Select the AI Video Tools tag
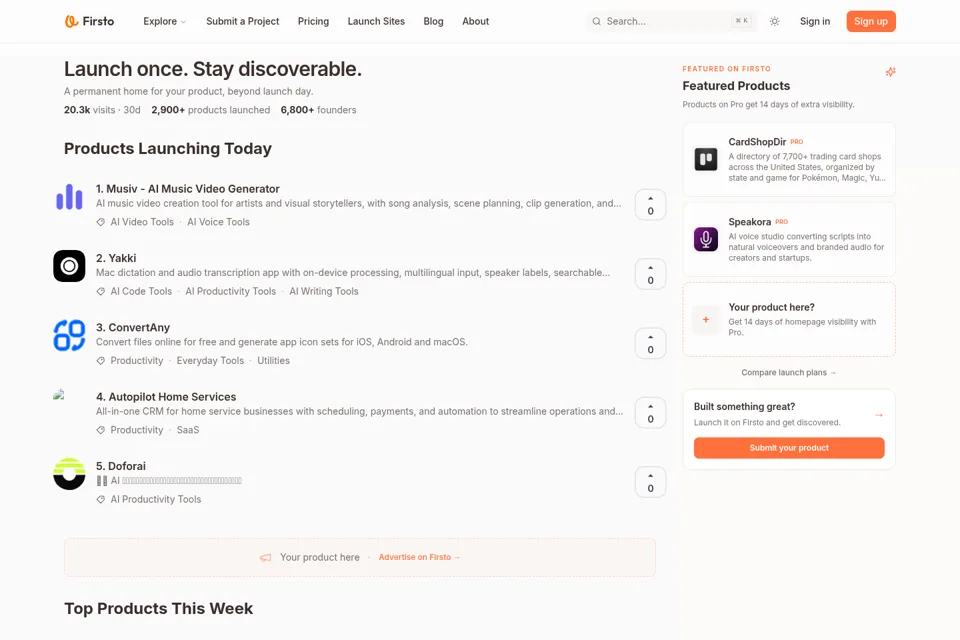Screen dimensions: 960x640 (x=141, y=222)
